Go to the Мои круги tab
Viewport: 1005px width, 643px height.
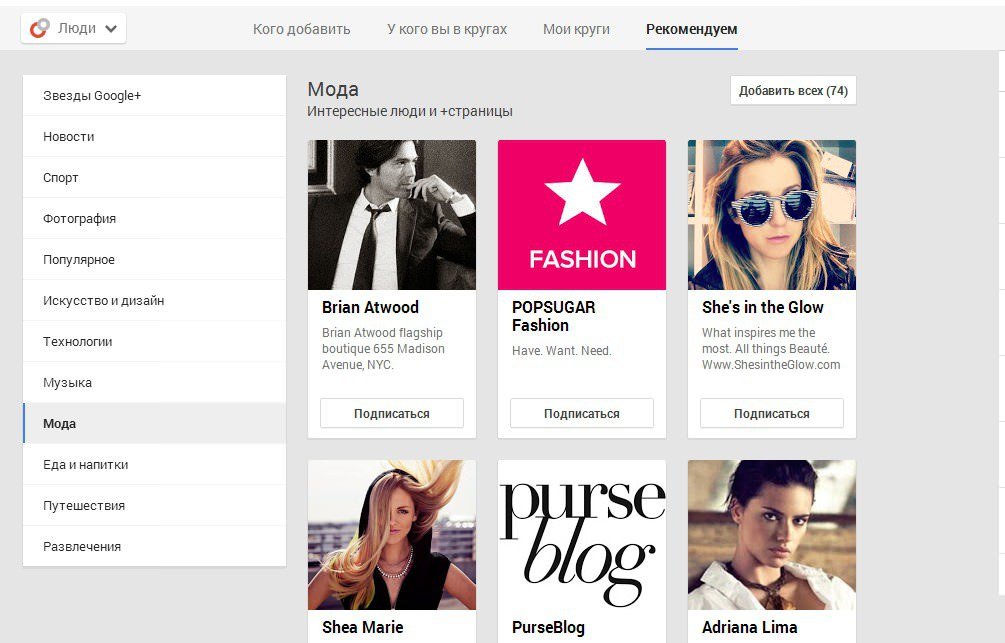576,29
